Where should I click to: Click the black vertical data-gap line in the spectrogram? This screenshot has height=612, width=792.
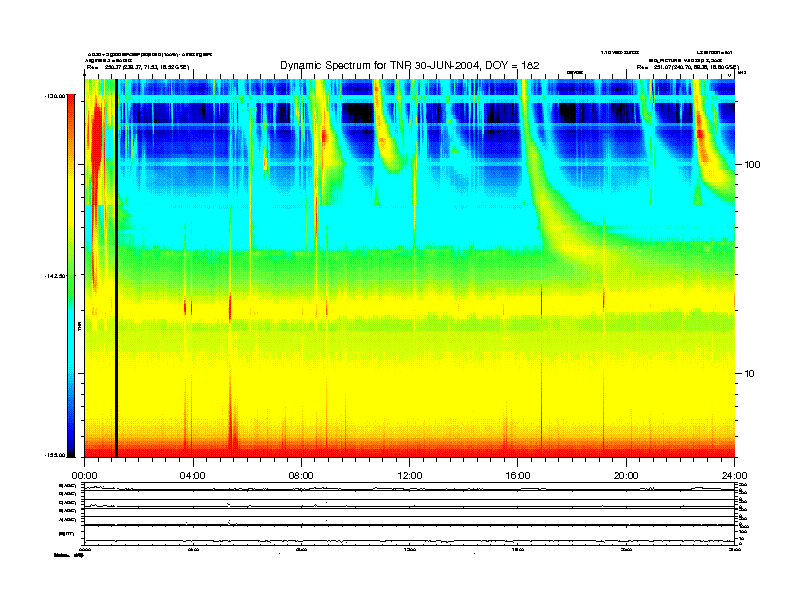click(116, 268)
